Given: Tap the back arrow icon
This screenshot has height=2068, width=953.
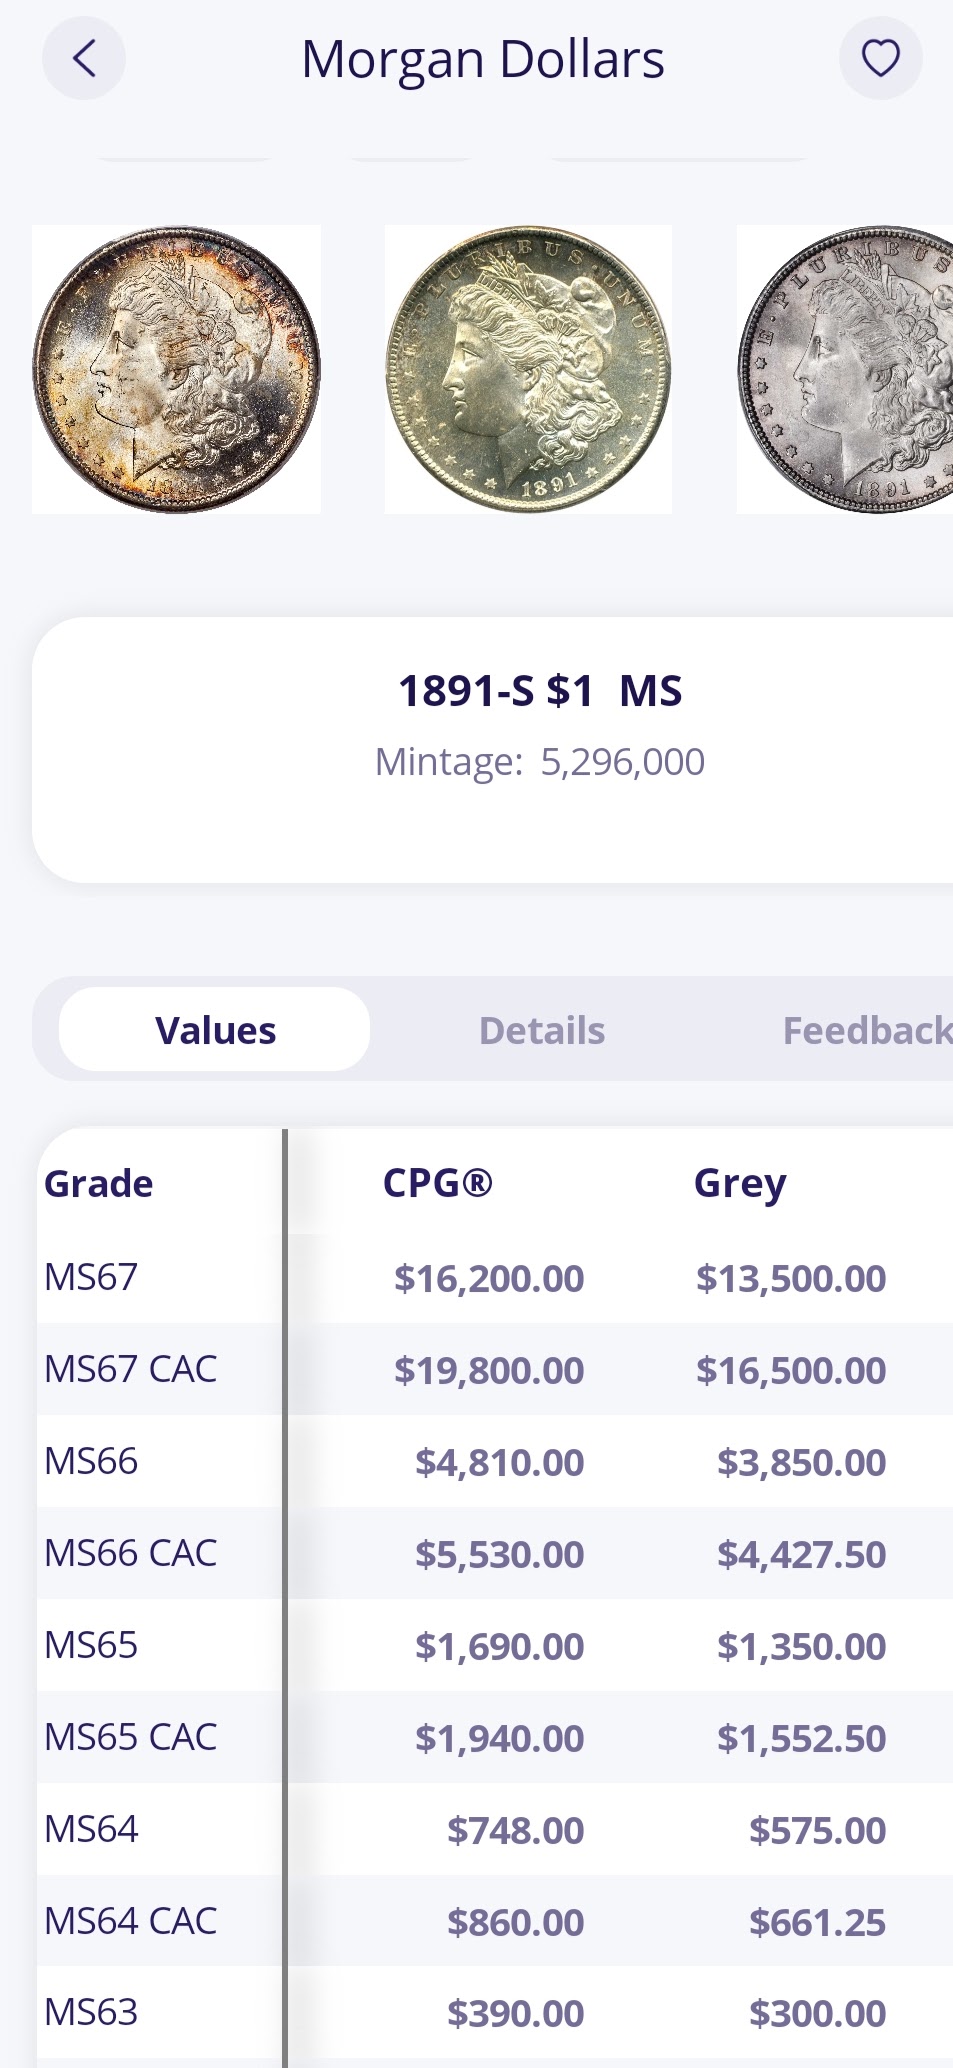Looking at the screenshot, I should tap(84, 58).
